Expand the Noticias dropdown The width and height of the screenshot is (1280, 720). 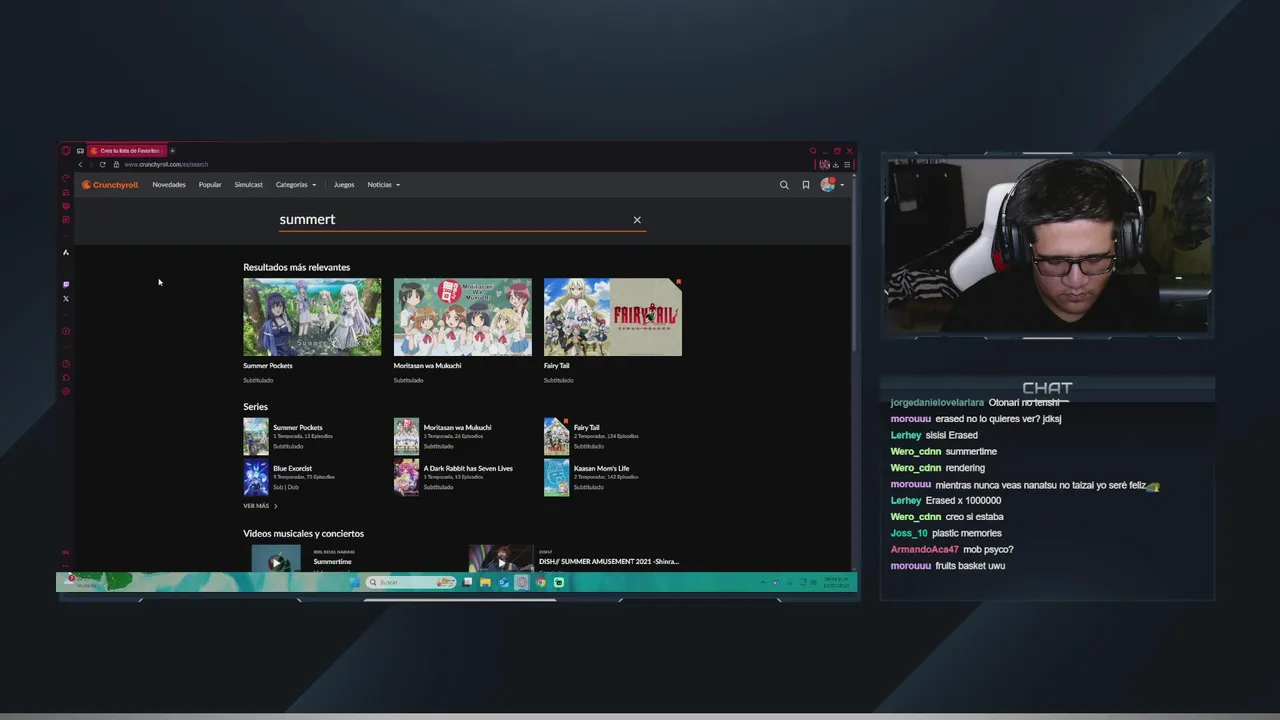(x=383, y=185)
